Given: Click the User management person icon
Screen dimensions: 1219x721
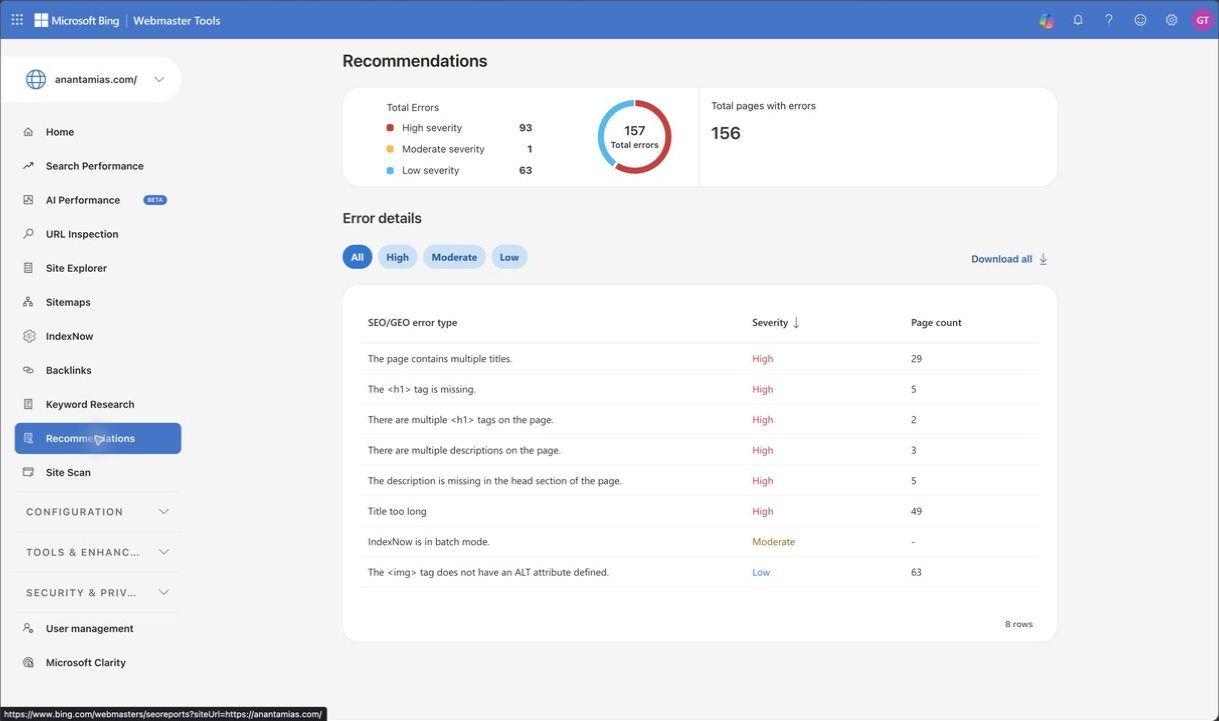Looking at the screenshot, I should pyautogui.click(x=28, y=628).
